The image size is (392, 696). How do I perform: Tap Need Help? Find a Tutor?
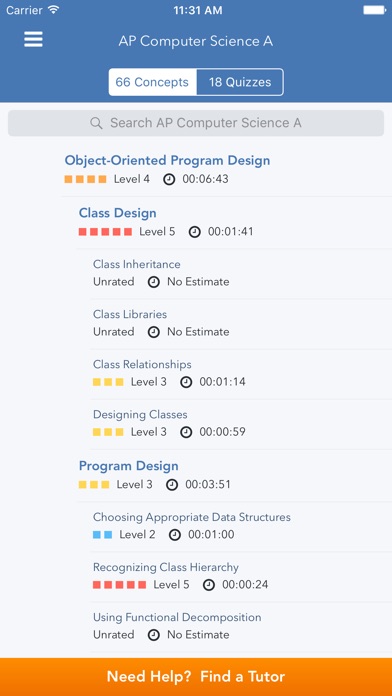point(196,677)
